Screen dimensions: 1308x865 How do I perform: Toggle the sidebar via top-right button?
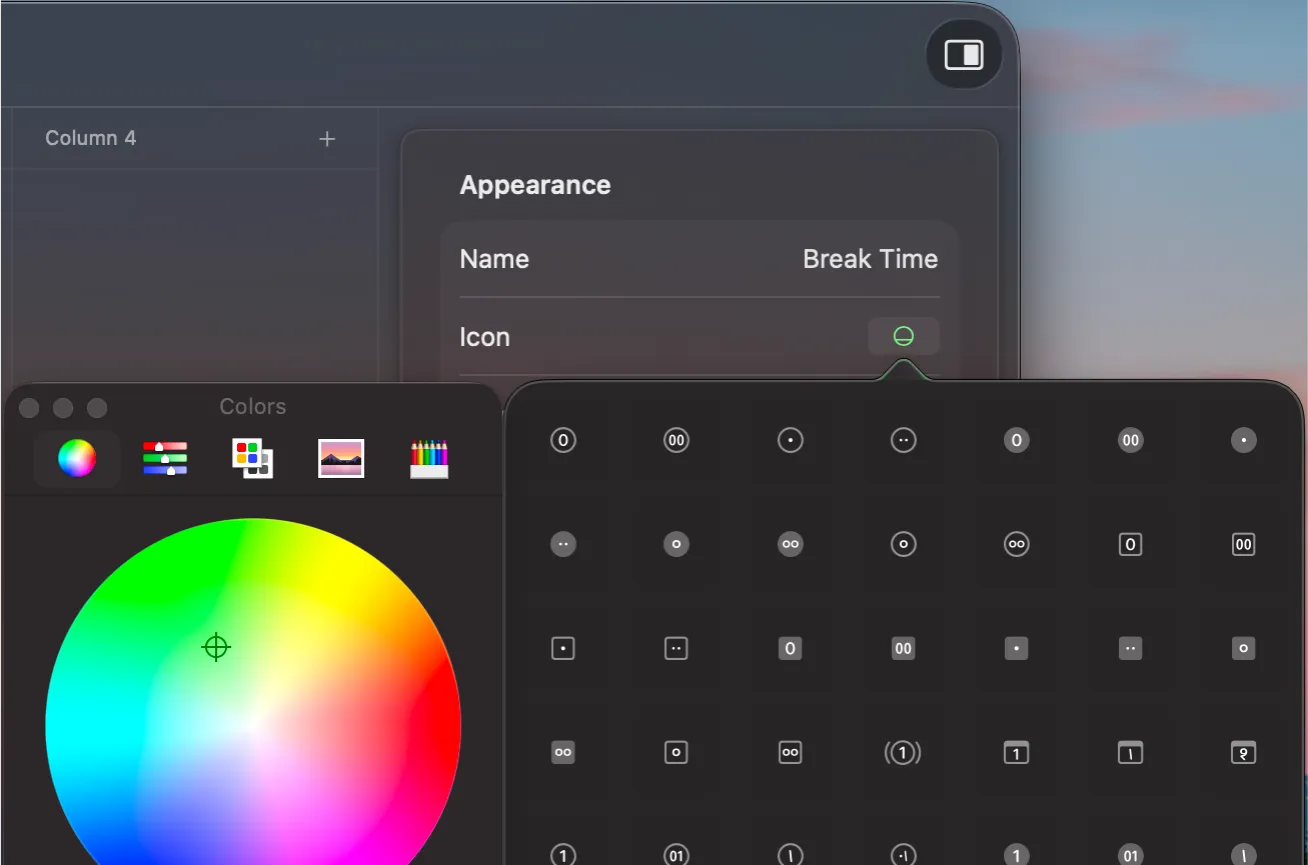tap(963, 55)
